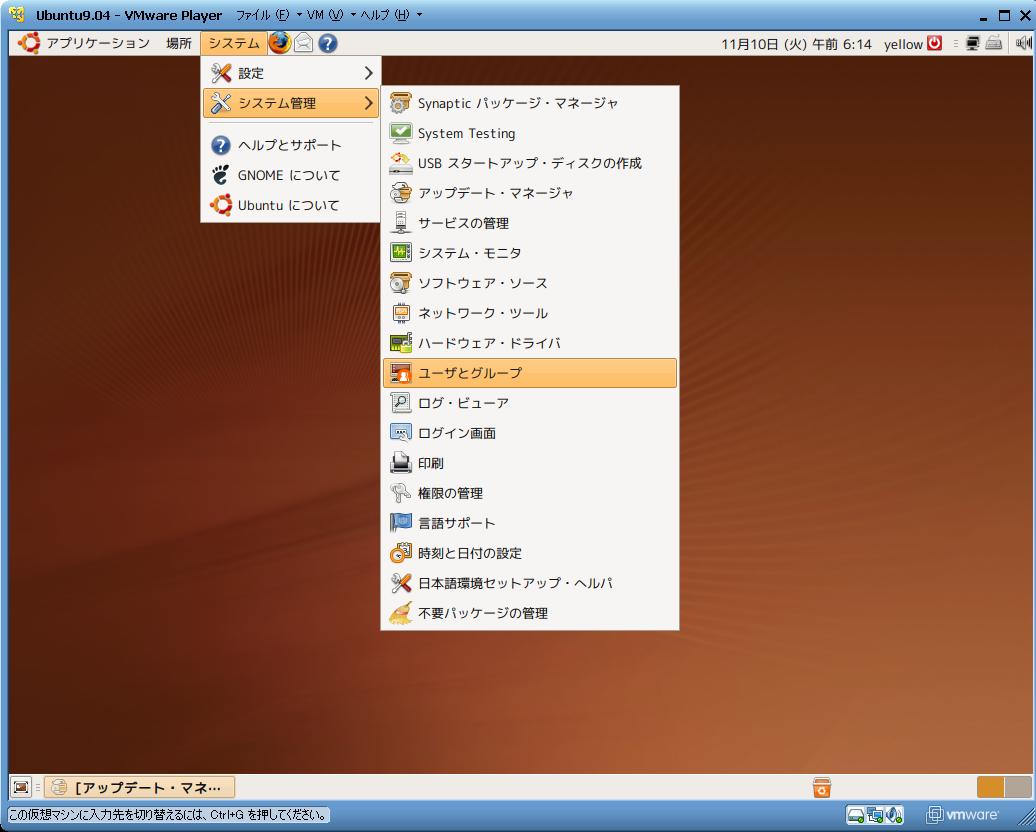Image resolution: width=1036 pixels, height=832 pixels.
Task: Open the VMware ヘルプ(H) dropdown menu
Action: coord(391,15)
